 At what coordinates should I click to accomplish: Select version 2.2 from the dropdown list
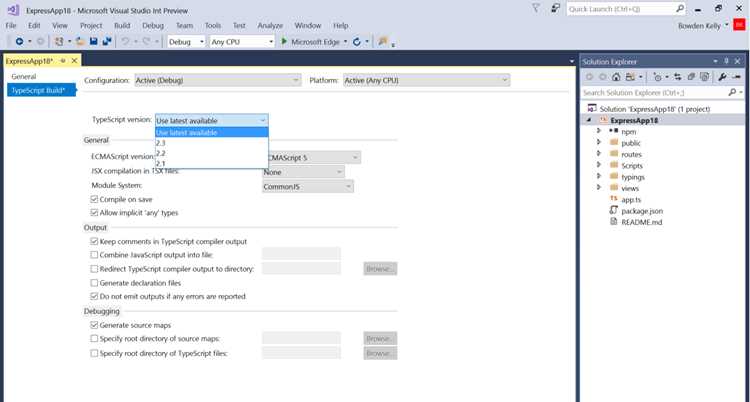pyautogui.click(x=211, y=153)
